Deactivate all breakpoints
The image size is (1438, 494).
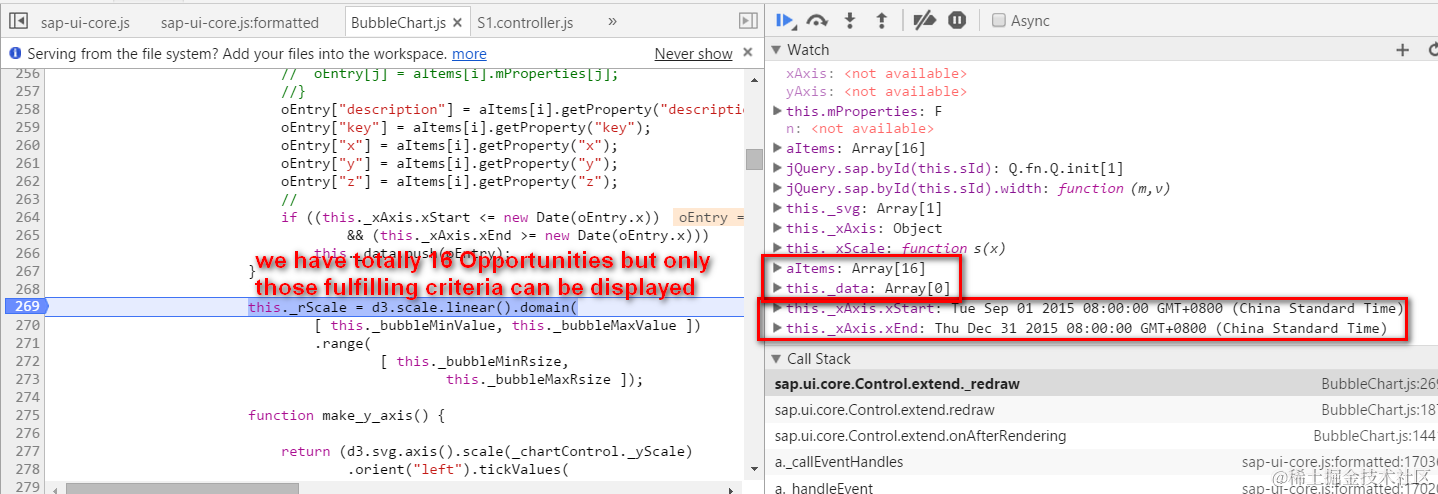(x=924, y=20)
